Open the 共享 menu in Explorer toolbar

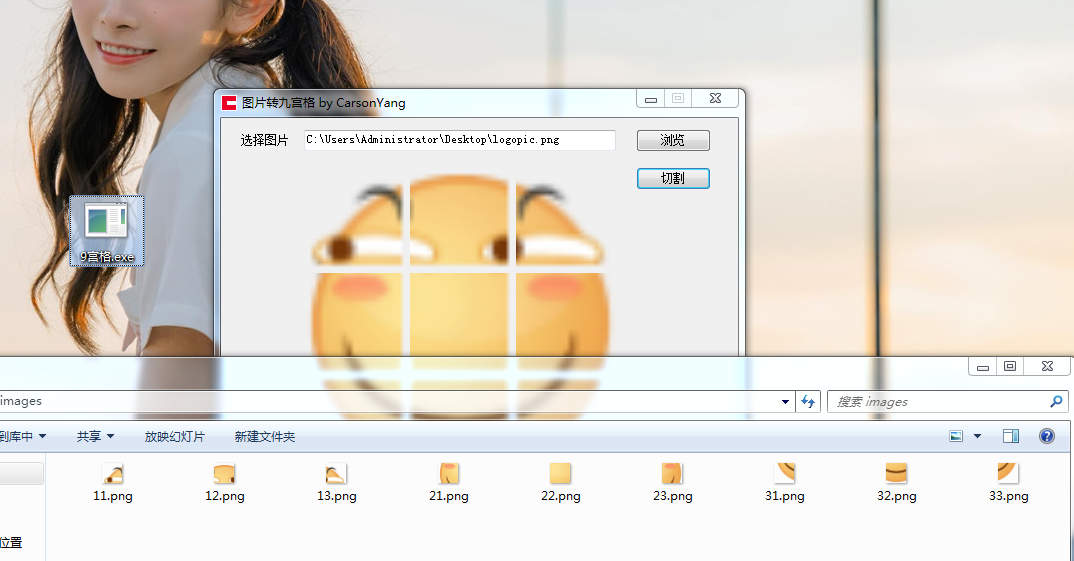(95, 436)
